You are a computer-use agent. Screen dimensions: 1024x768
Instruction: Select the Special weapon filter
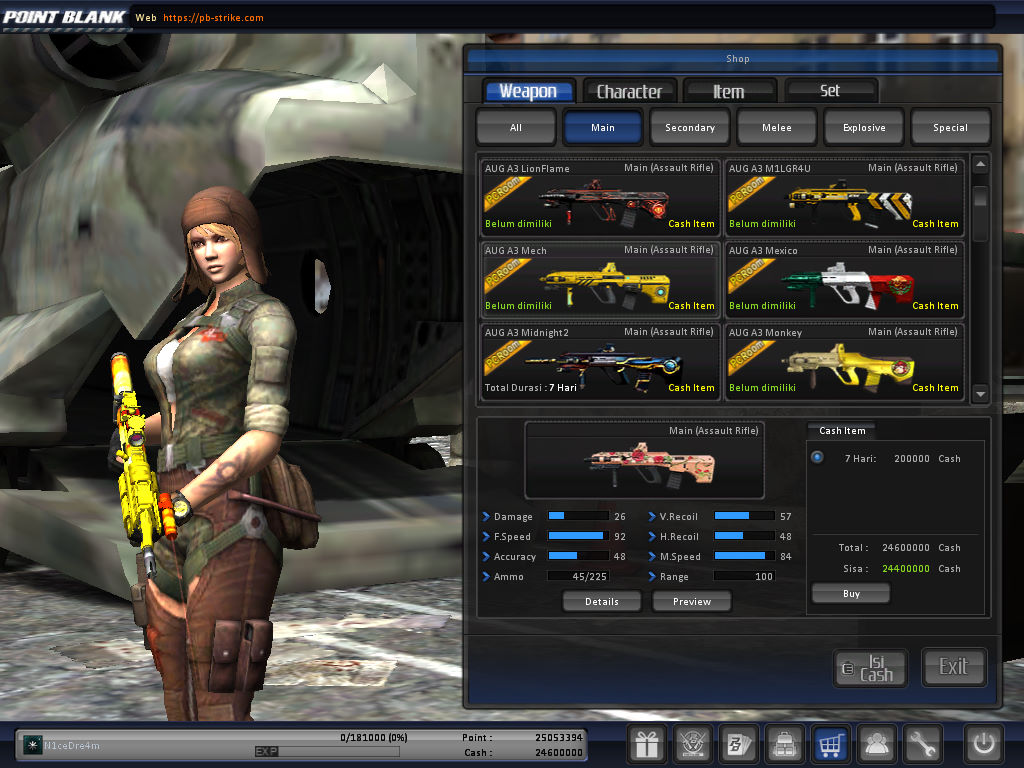[x=950, y=127]
